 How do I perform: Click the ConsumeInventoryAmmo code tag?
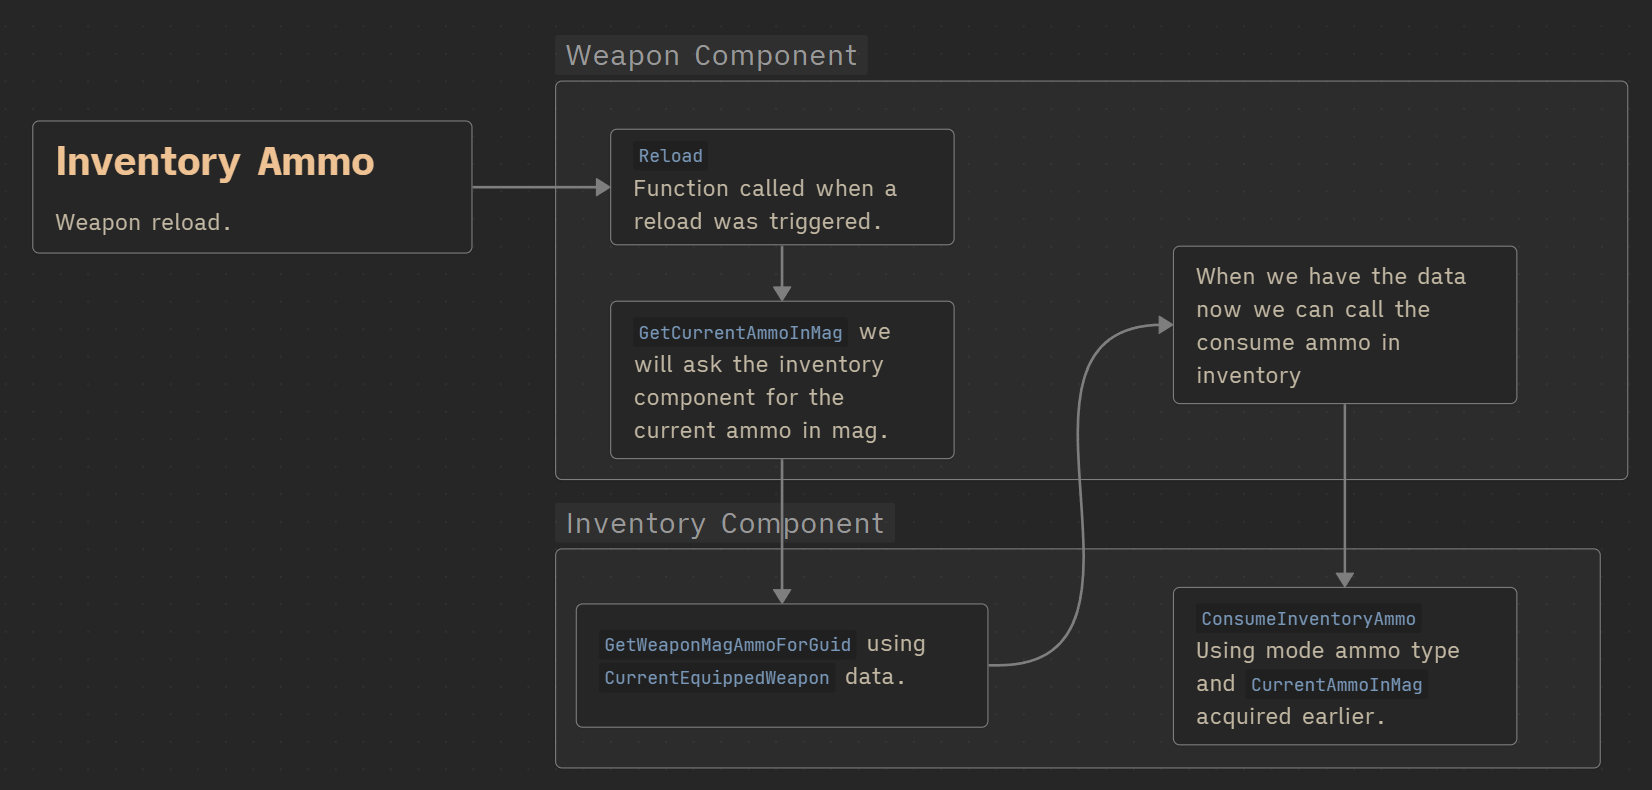click(1308, 619)
